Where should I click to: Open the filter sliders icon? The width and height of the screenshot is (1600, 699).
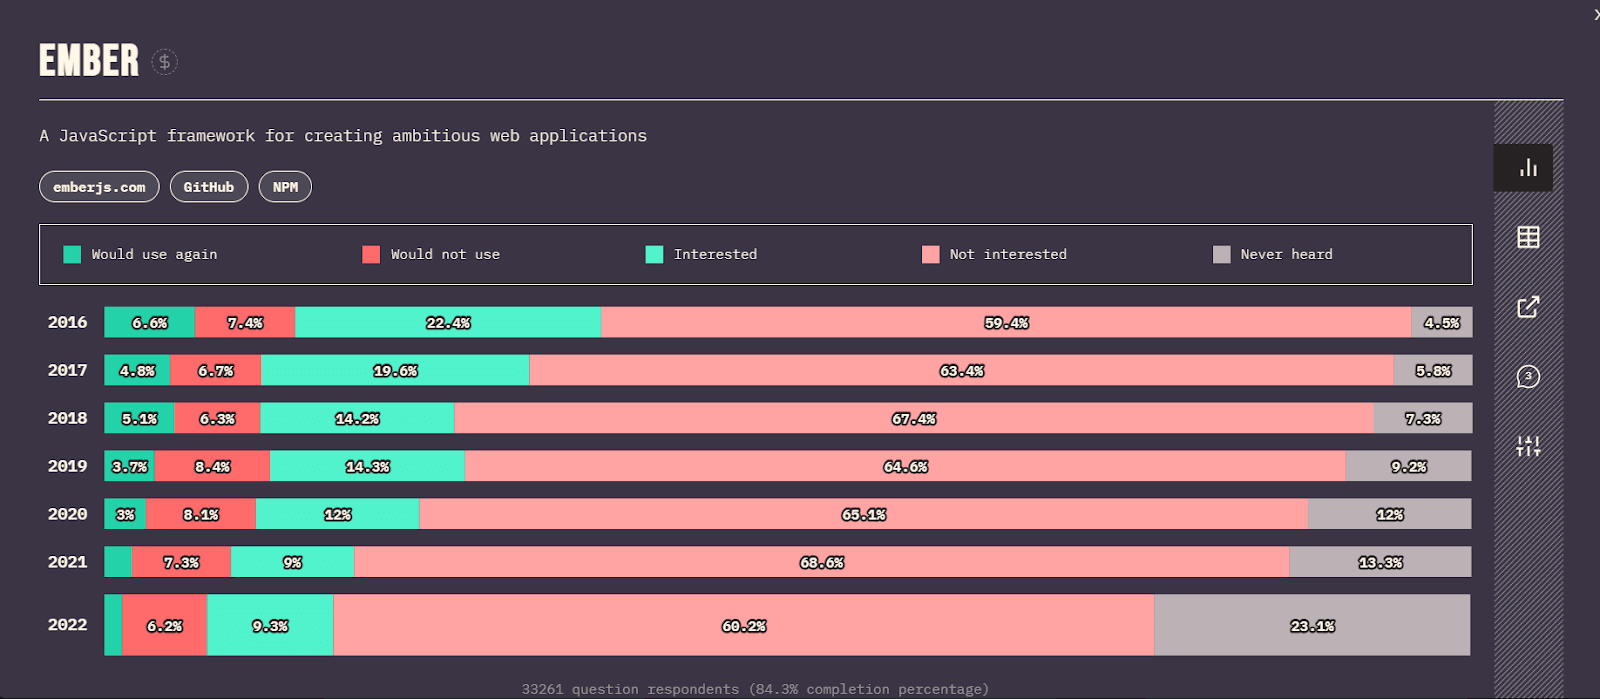point(1527,446)
